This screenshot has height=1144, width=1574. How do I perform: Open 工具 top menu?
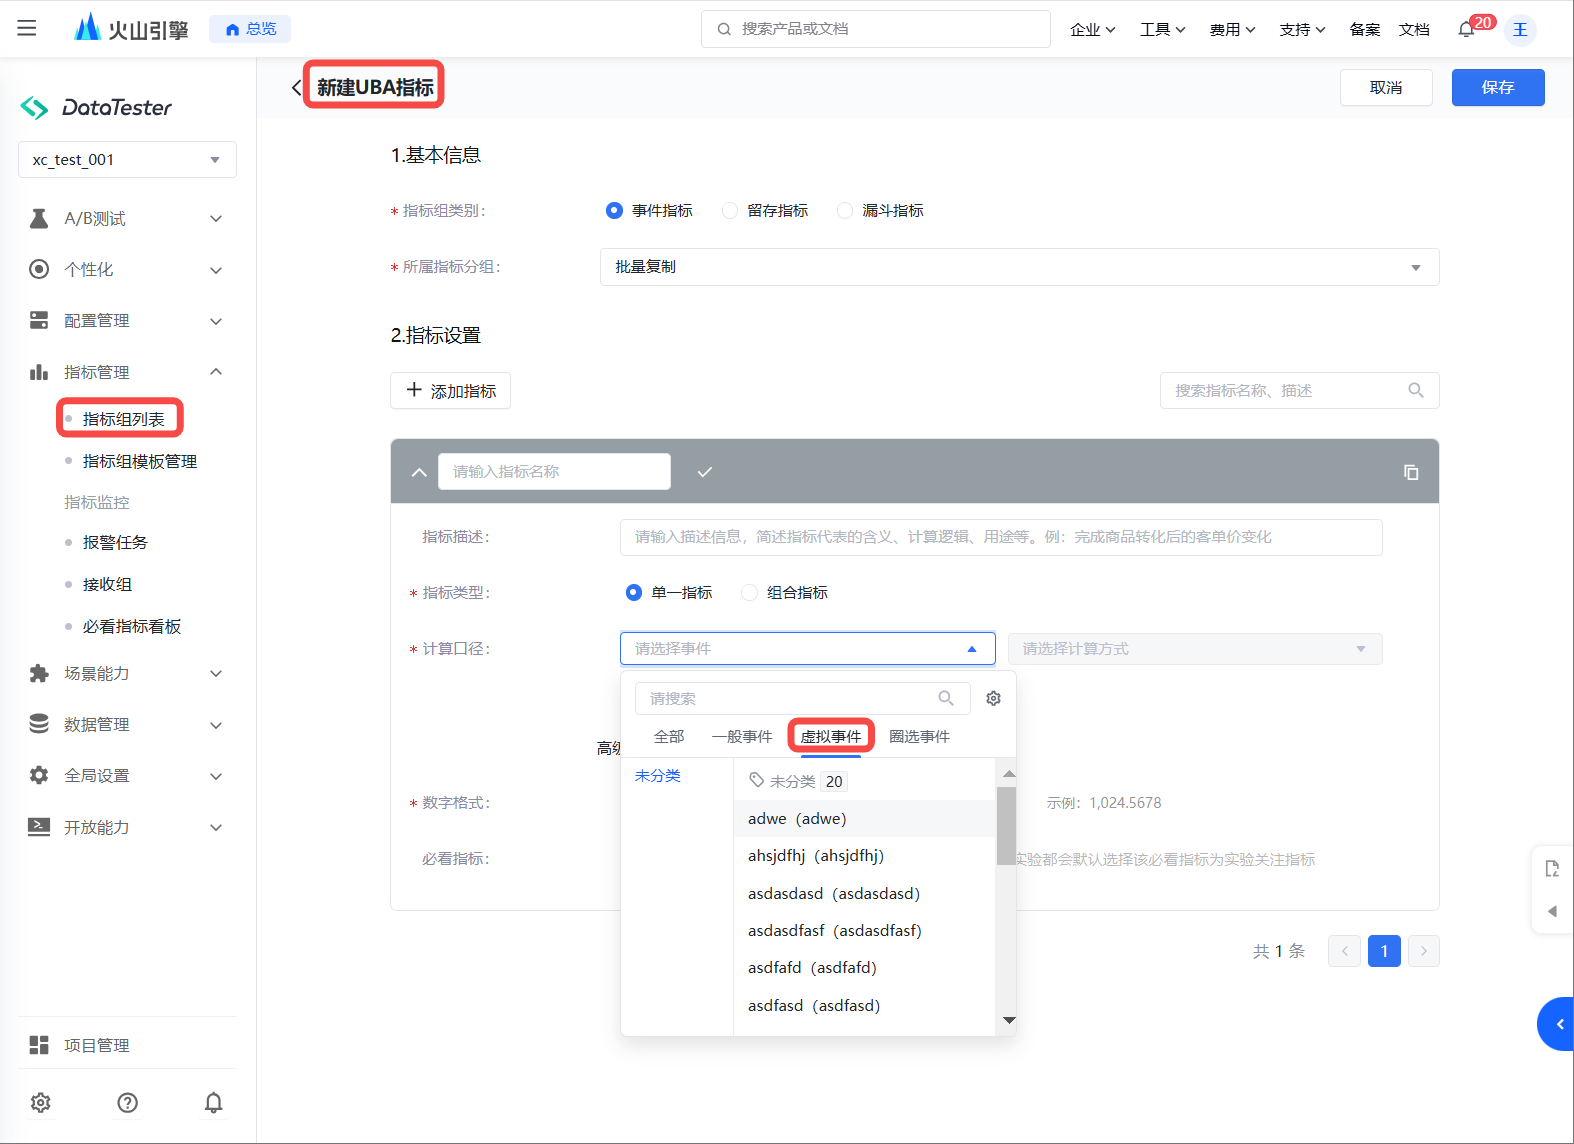tap(1162, 29)
